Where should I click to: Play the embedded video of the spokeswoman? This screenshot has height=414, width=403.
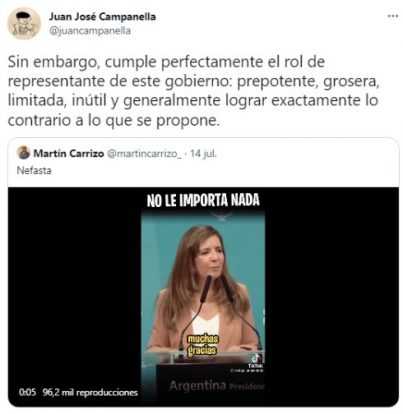[203, 297]
